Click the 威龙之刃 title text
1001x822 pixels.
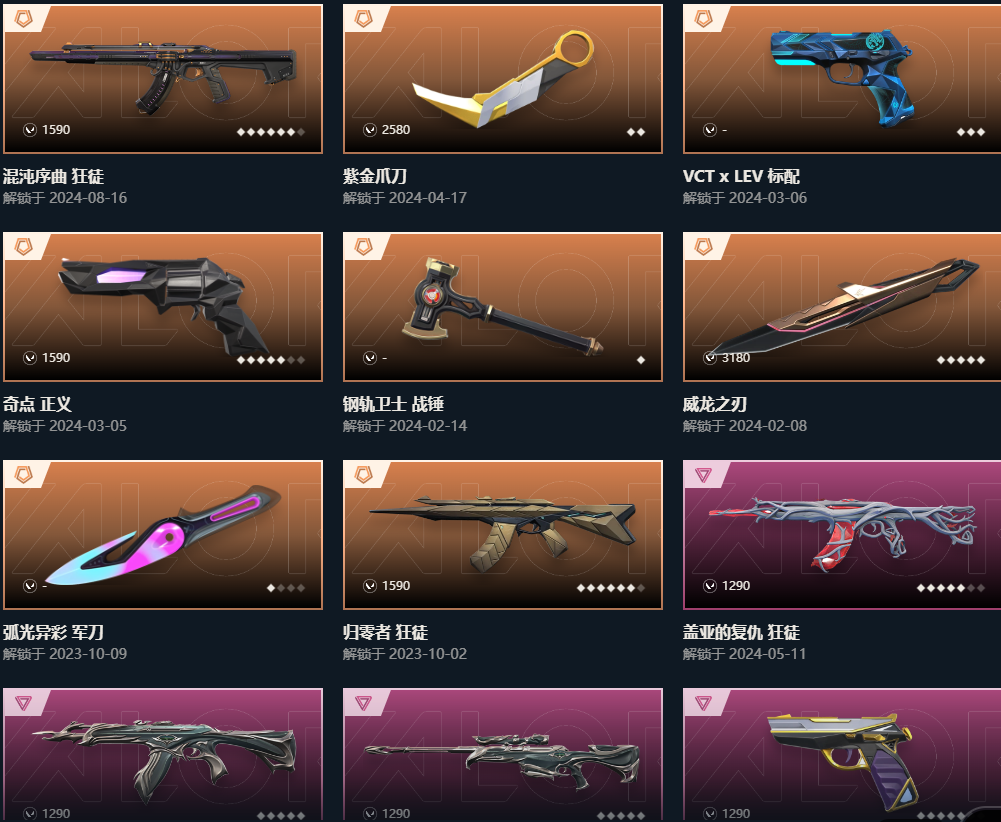pyautogui.click(x=714, y=404)
